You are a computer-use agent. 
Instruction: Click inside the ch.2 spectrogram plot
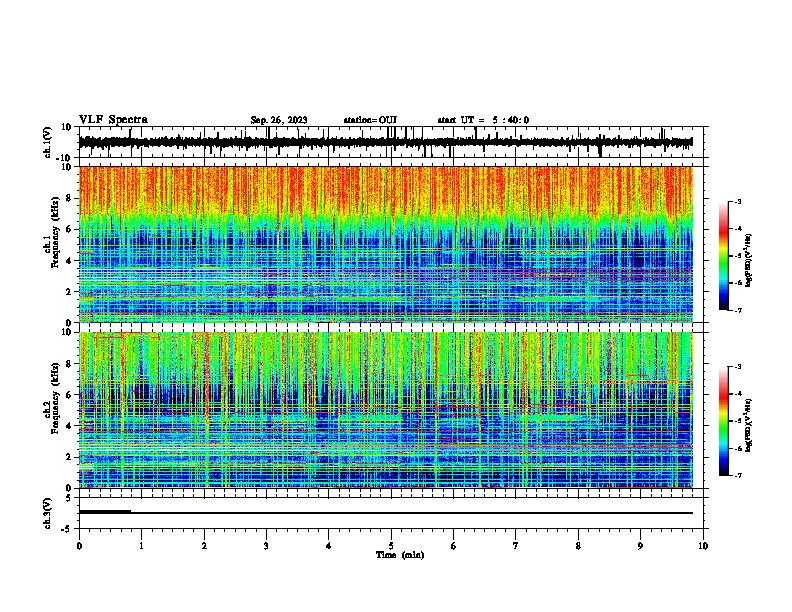click(x=386, y=410)
